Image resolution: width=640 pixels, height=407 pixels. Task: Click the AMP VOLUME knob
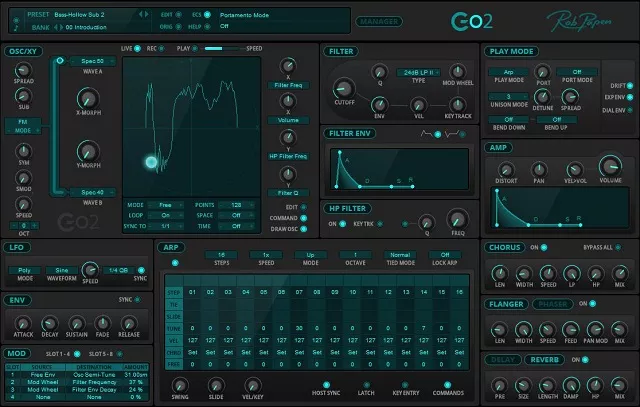[x=610, y=166]
